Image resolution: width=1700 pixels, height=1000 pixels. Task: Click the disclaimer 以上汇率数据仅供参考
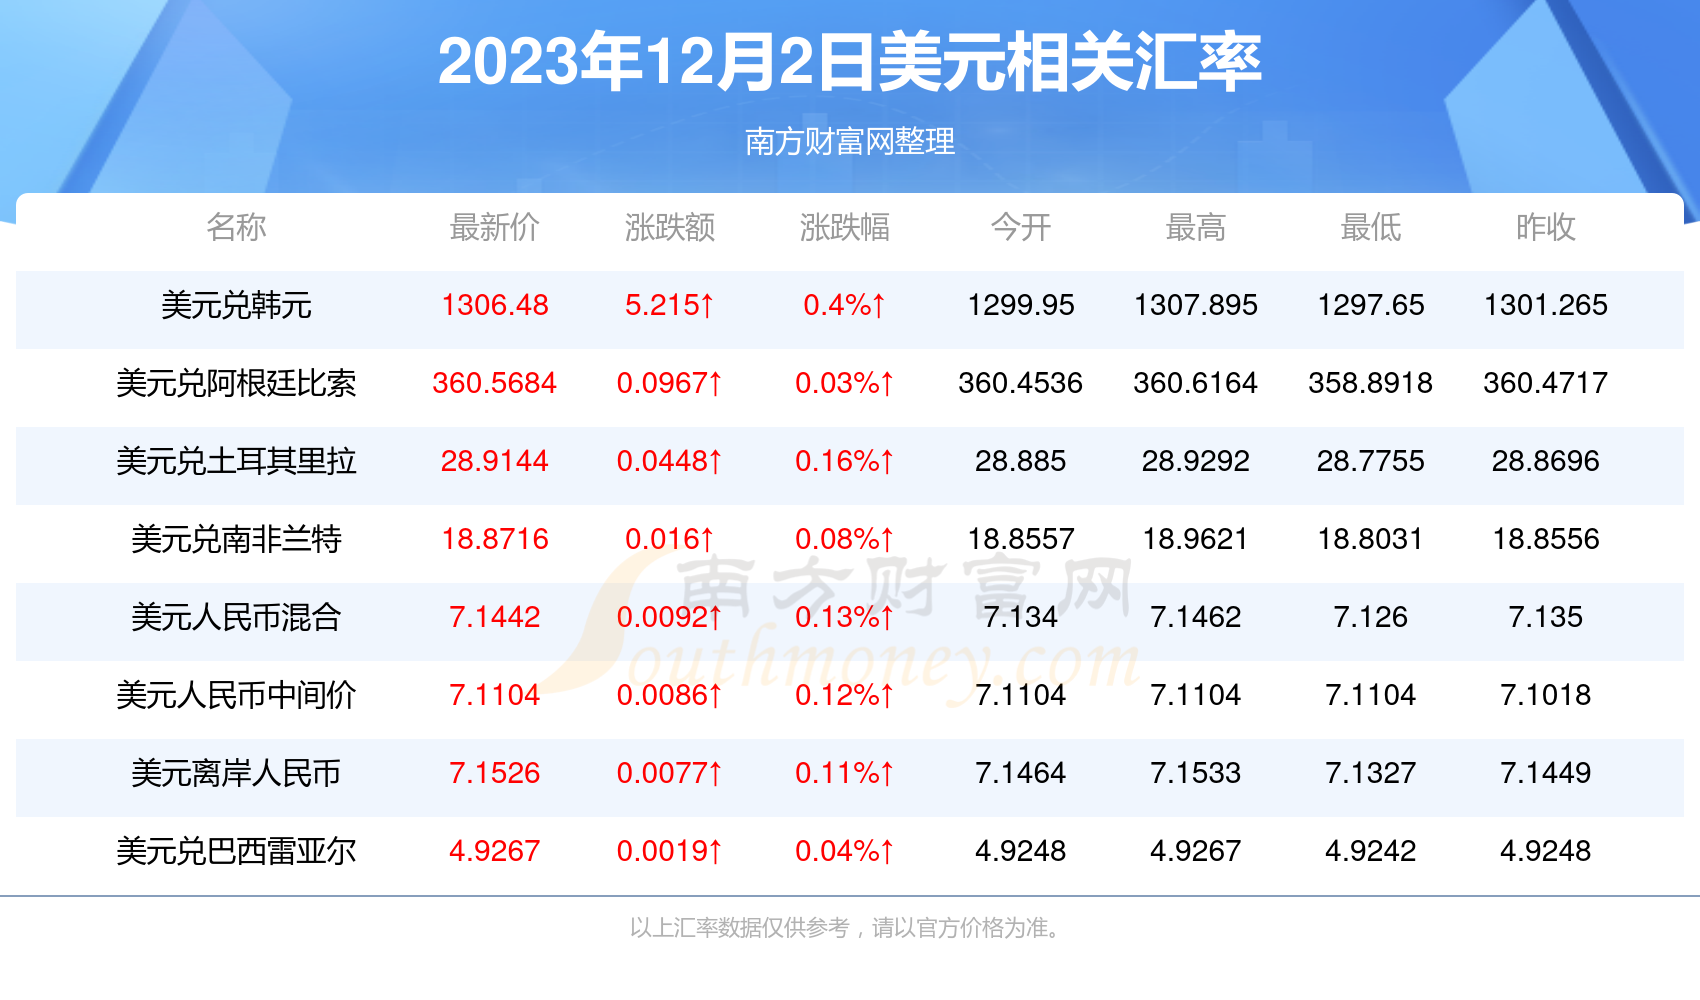[739, 928]
